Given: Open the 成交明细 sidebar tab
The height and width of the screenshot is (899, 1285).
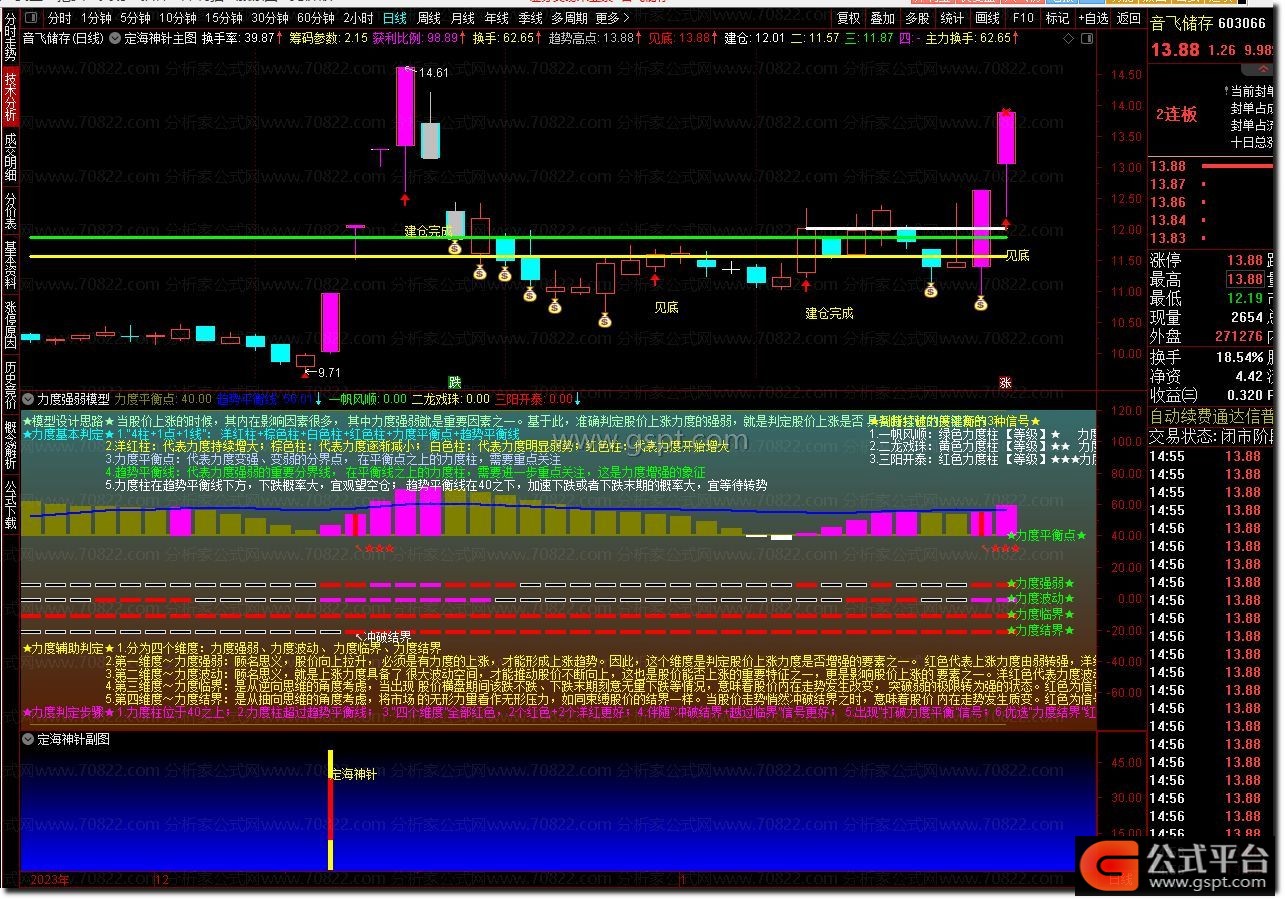Looking at the screenshot, I should [x=10, y=156].
